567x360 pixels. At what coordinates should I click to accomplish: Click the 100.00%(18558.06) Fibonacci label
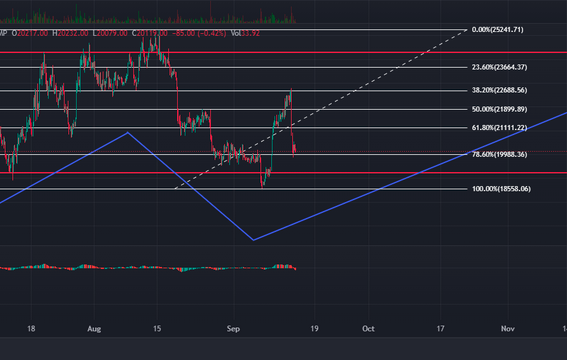501,189
